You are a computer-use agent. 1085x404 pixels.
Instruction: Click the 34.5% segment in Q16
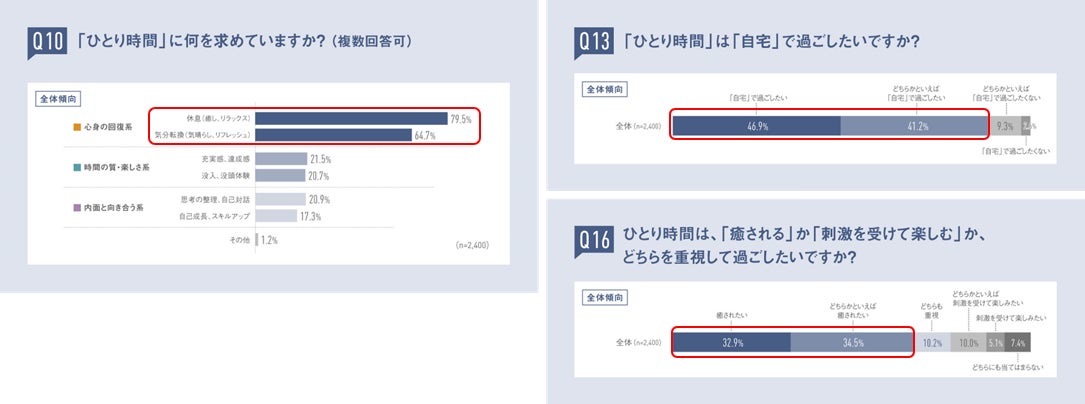click(x=852, y=342)
